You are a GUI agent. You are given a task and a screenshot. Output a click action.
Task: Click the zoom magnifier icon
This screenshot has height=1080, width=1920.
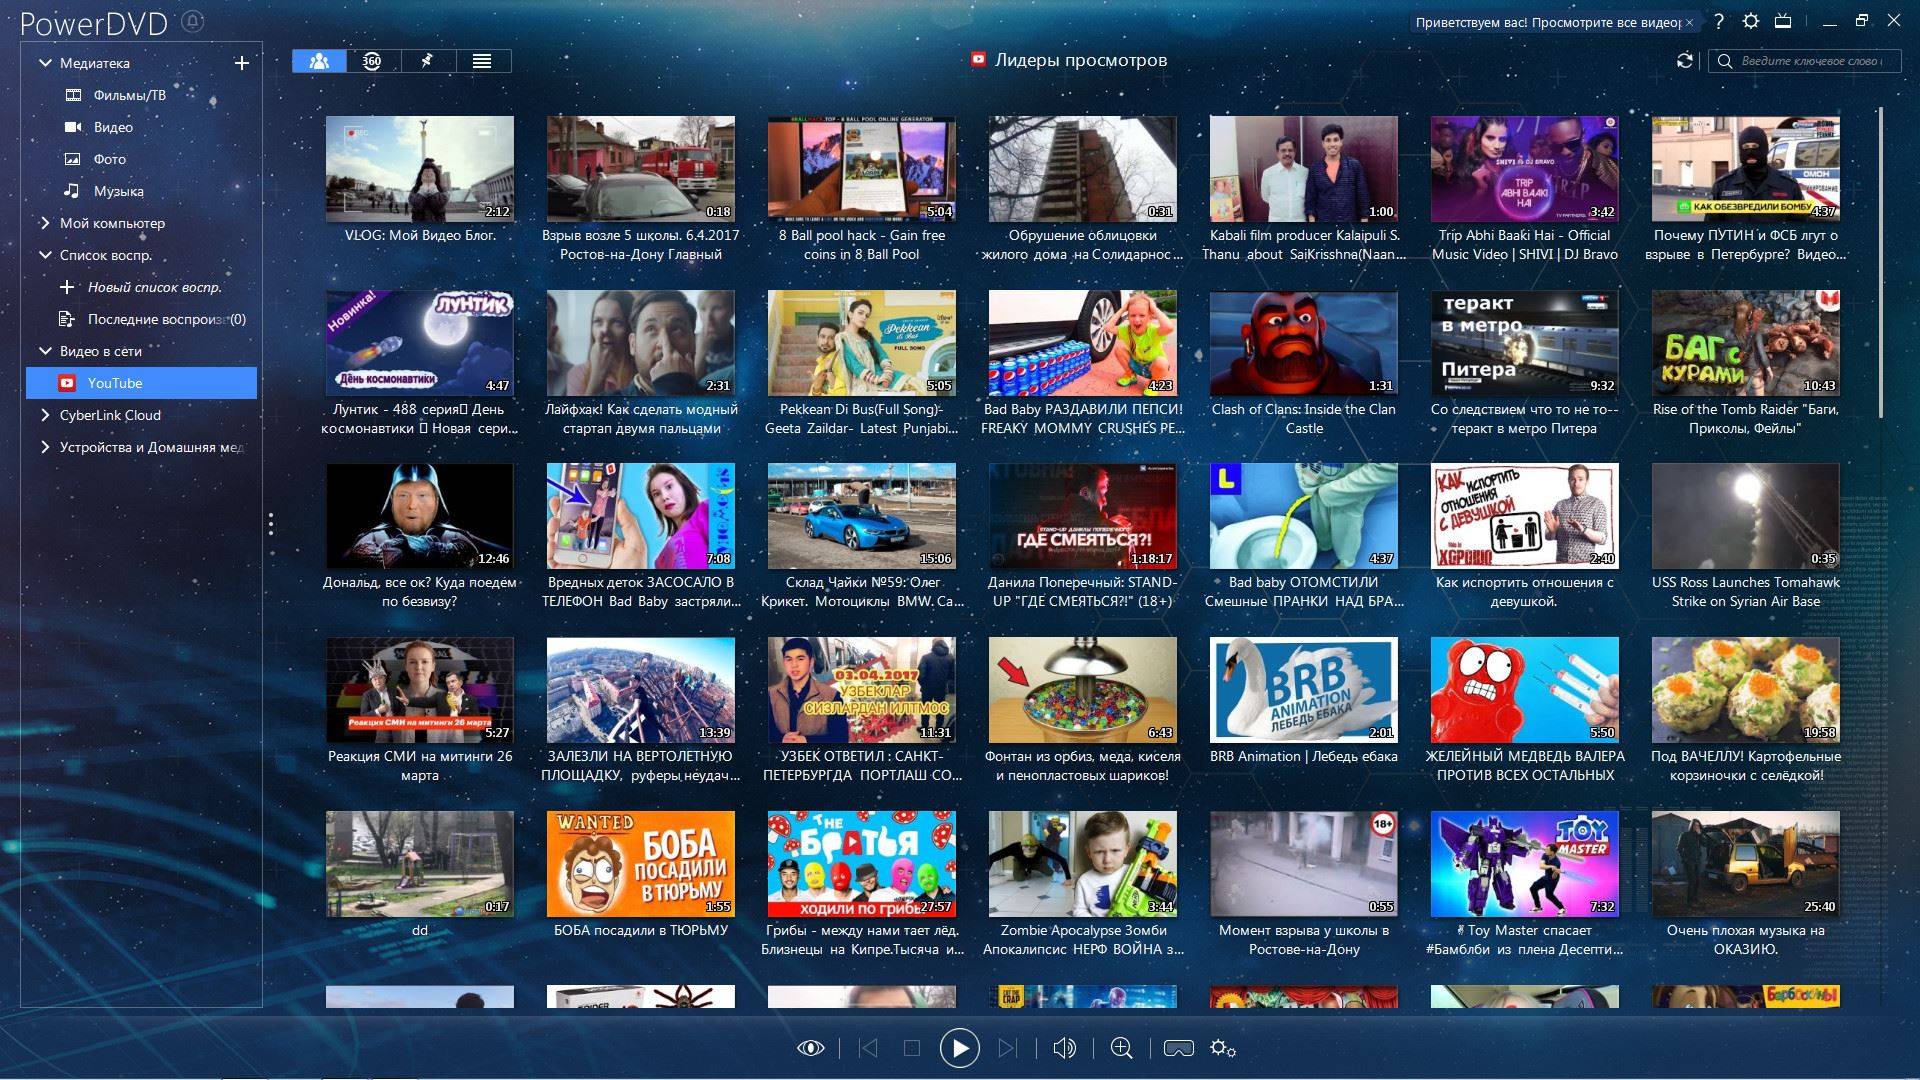click(x=1121, y=1048)
